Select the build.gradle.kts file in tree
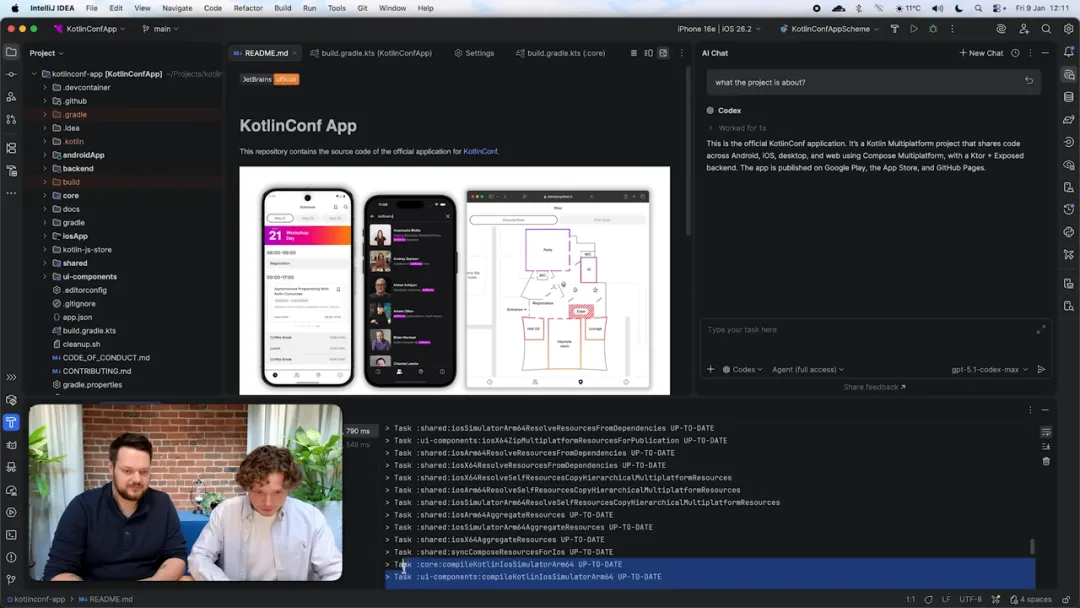This screenshot has width=1080, height=608. (x=89, y=331)
